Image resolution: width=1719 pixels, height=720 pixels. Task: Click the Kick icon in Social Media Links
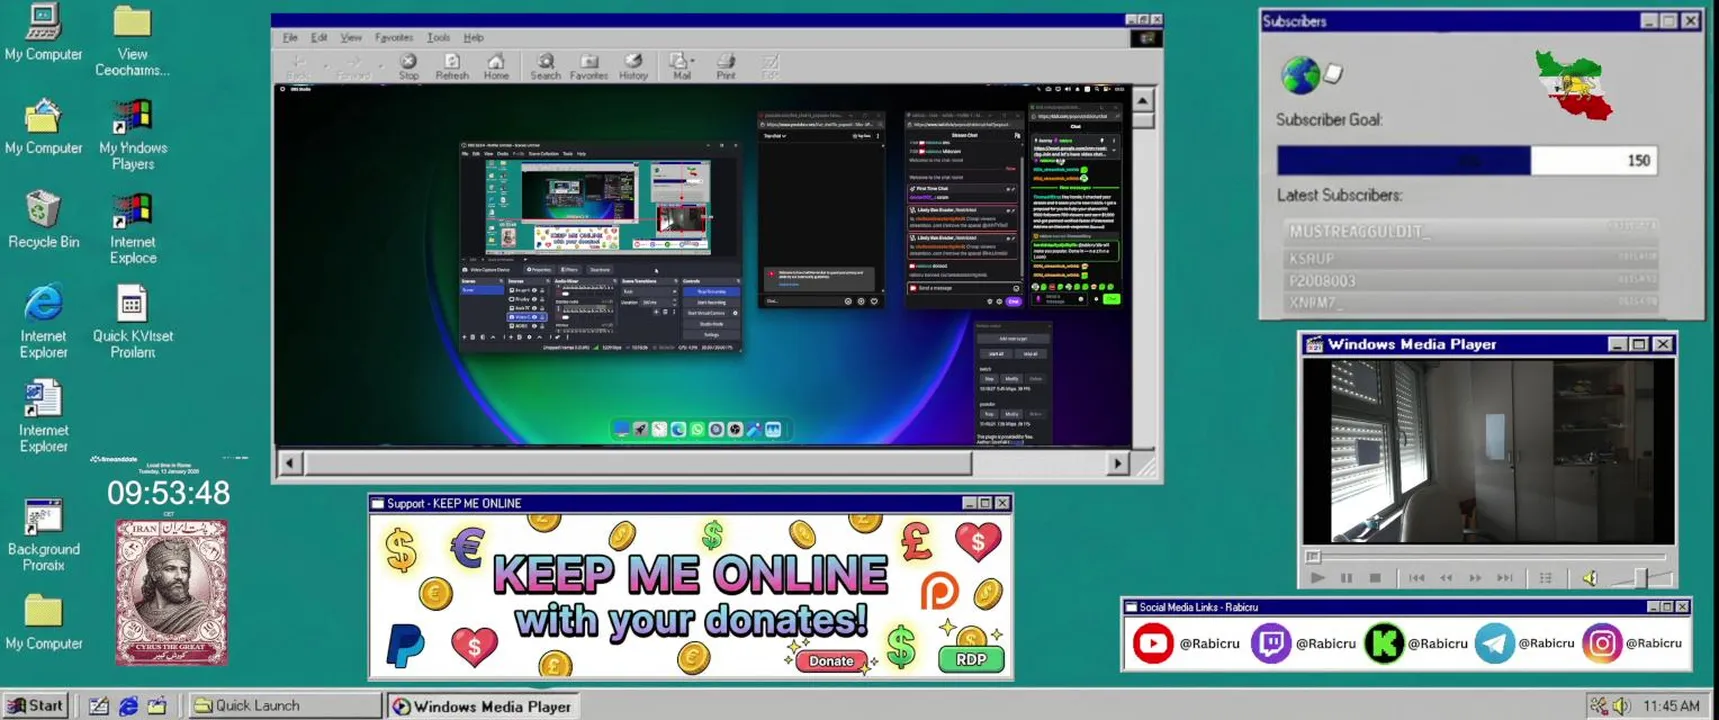[x=1384, y=643]
